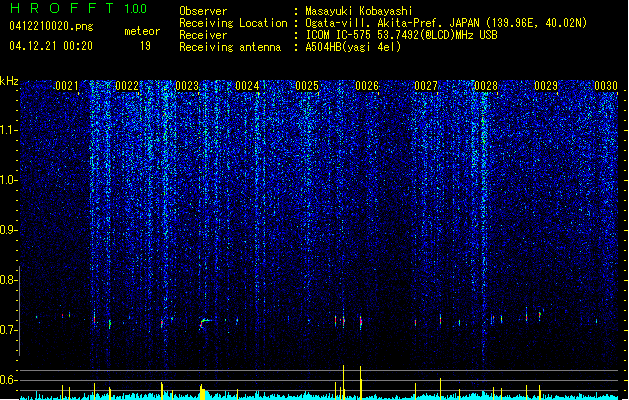This screenshot has height=400, width=629.
Task: Click the kHz axis unit label
Action: [9, 81]
